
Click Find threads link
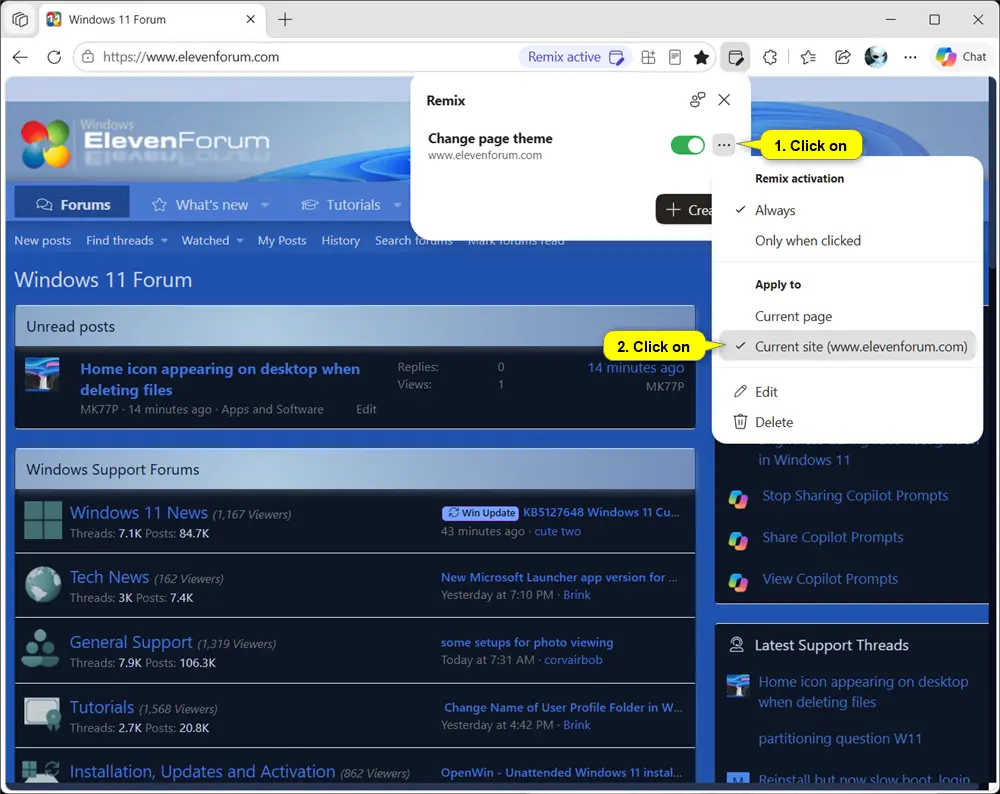click(x=120, y=240)
